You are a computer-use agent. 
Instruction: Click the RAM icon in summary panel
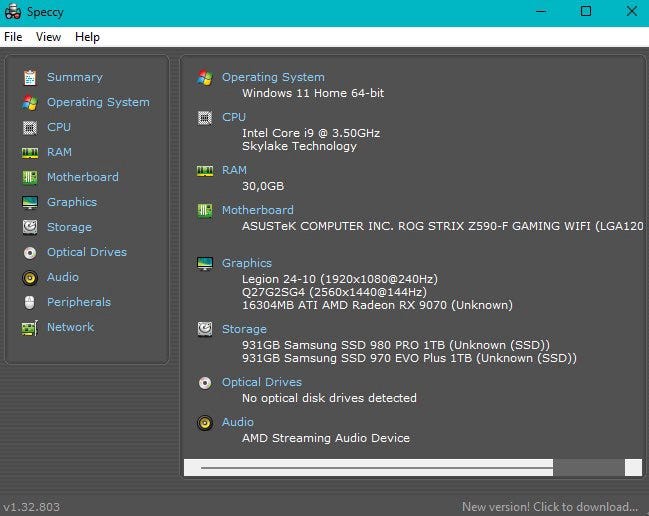click(205, 170)
